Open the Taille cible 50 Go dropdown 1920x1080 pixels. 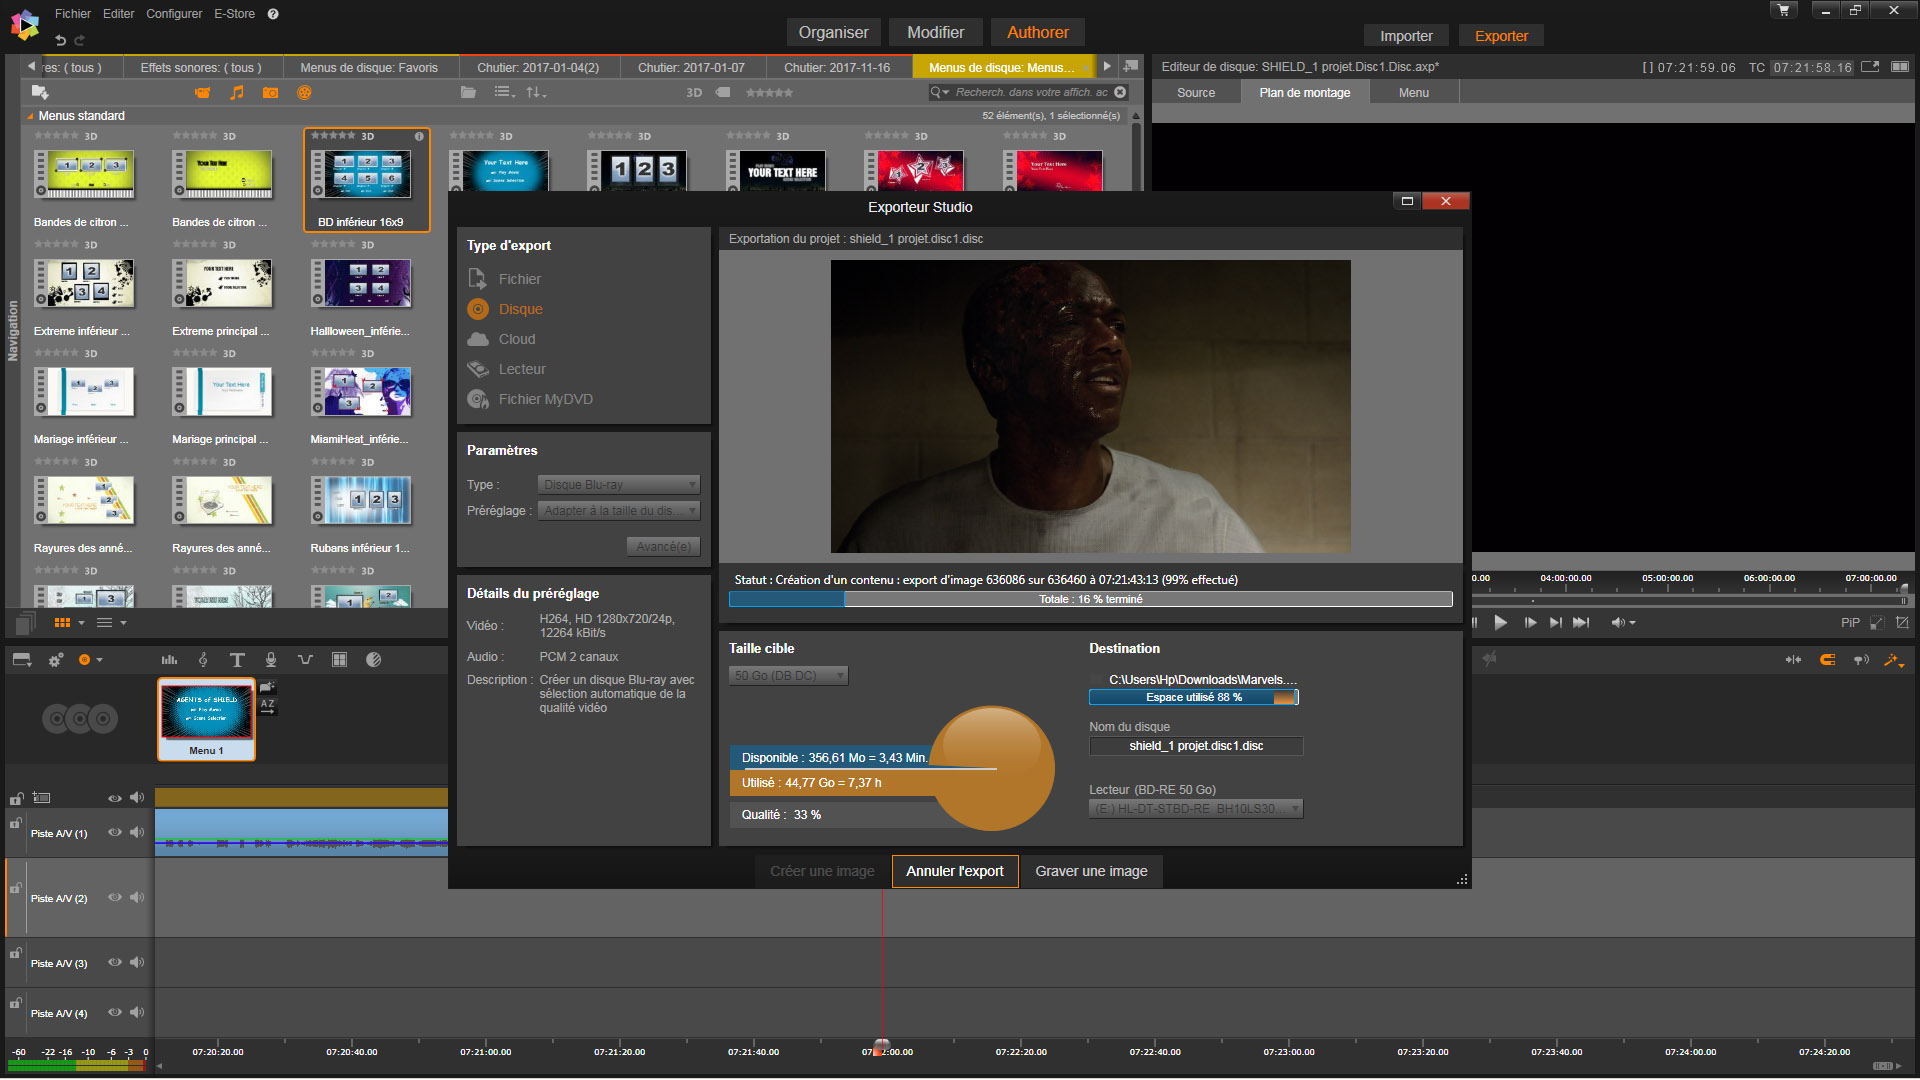[x=788, y=676]
